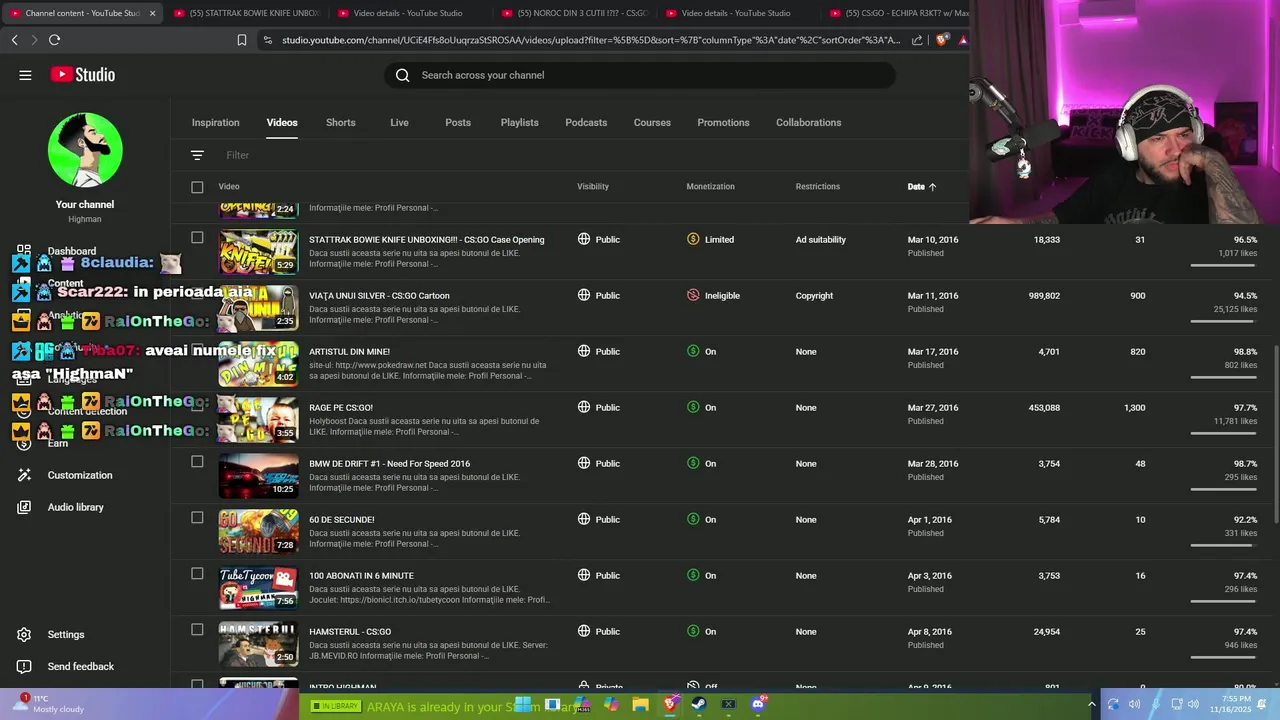This screenshot has width=1280, height=720.
Task: Click globe visibility icon for HAMSTERUL - CS:GO
Action: coord(584,631)
